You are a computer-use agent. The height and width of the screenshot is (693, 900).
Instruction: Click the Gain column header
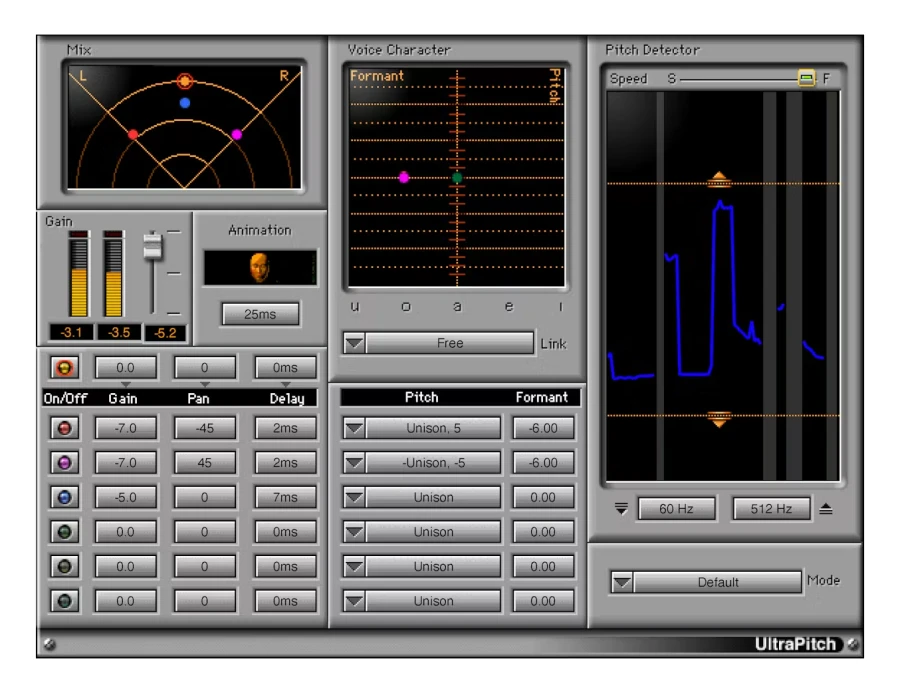(x=123, y=398)
